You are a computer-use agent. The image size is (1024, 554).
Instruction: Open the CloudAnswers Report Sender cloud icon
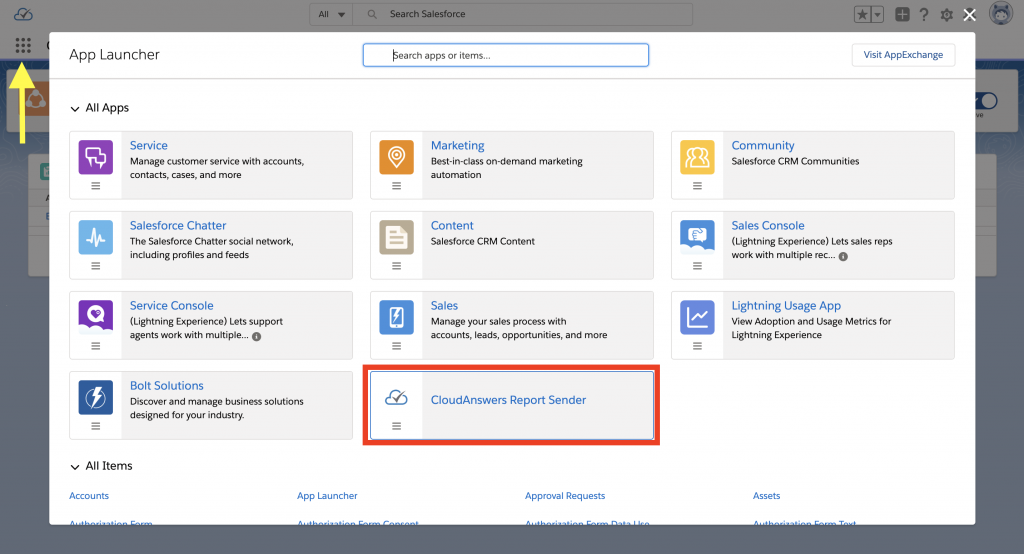[x=396, y=397]
